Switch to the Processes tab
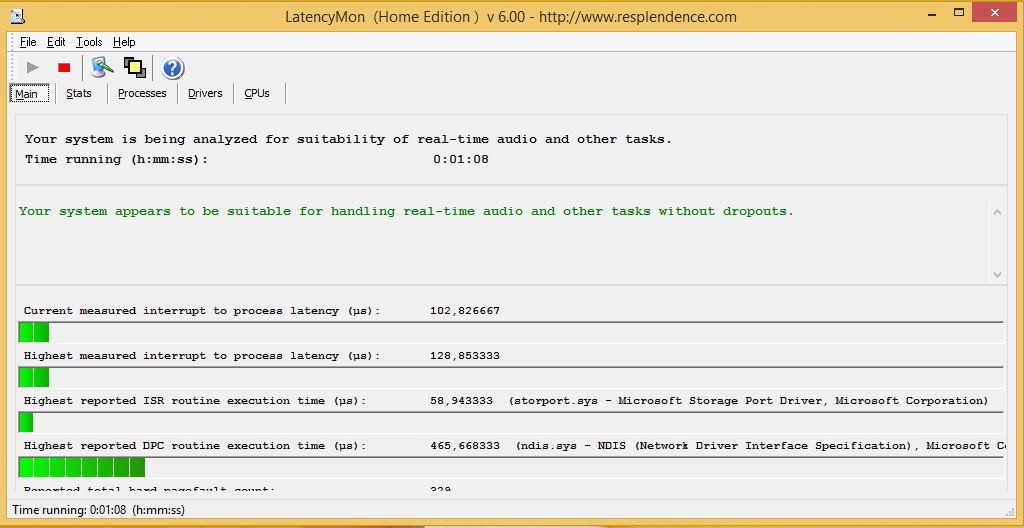1024x528 pixels. pyautogui.click(x=142, y=93)
